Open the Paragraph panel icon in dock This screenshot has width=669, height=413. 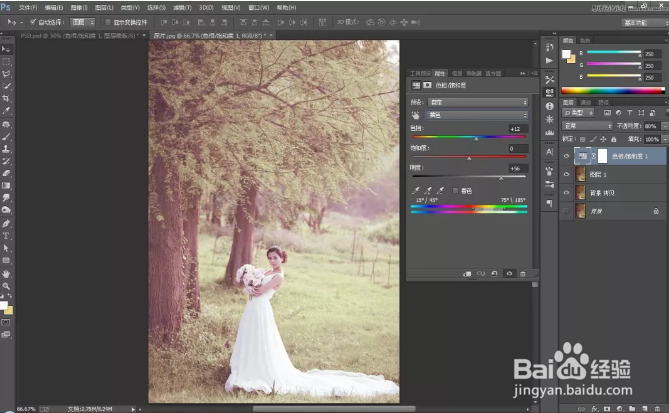(550, 204)
